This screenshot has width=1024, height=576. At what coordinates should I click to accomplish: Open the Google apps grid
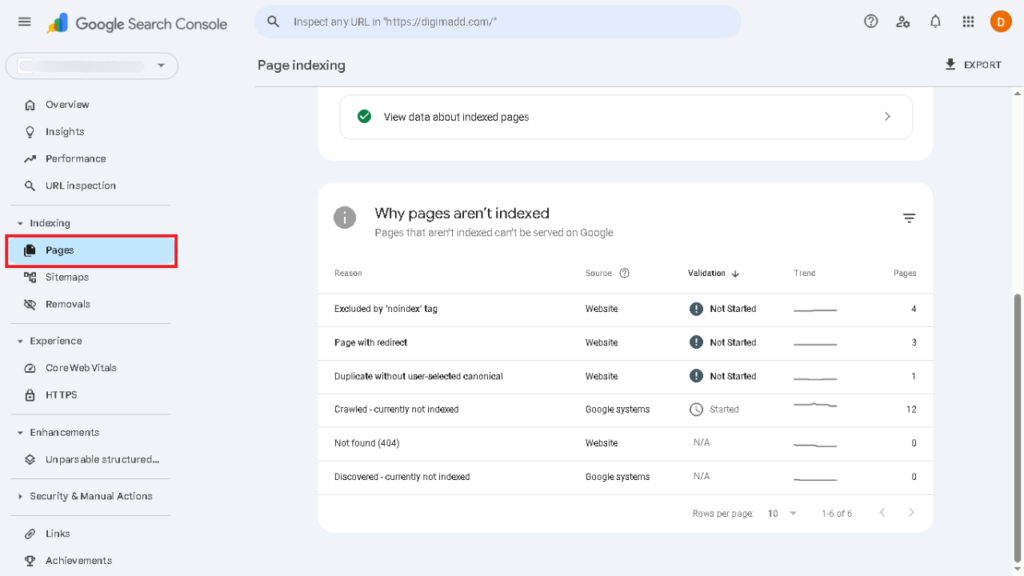[967, 22]
